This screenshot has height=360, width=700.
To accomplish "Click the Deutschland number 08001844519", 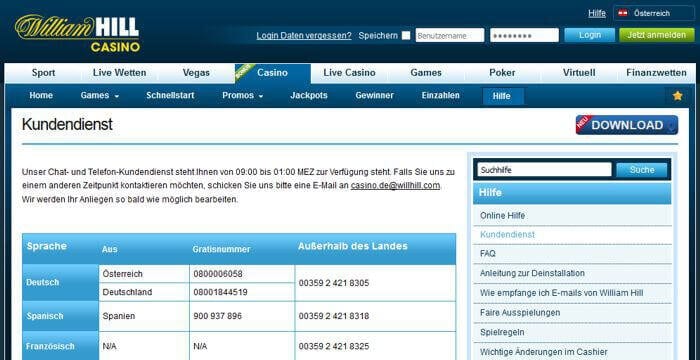I will pyautogui.click(x=221, y=292).
